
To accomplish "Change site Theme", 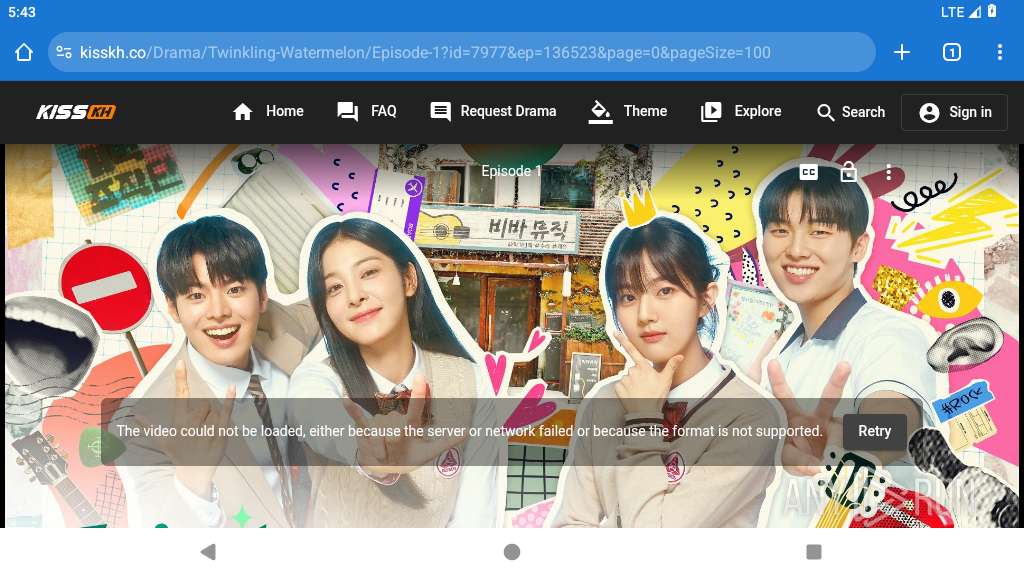I will pyautogui.click(x=627, y=112).
